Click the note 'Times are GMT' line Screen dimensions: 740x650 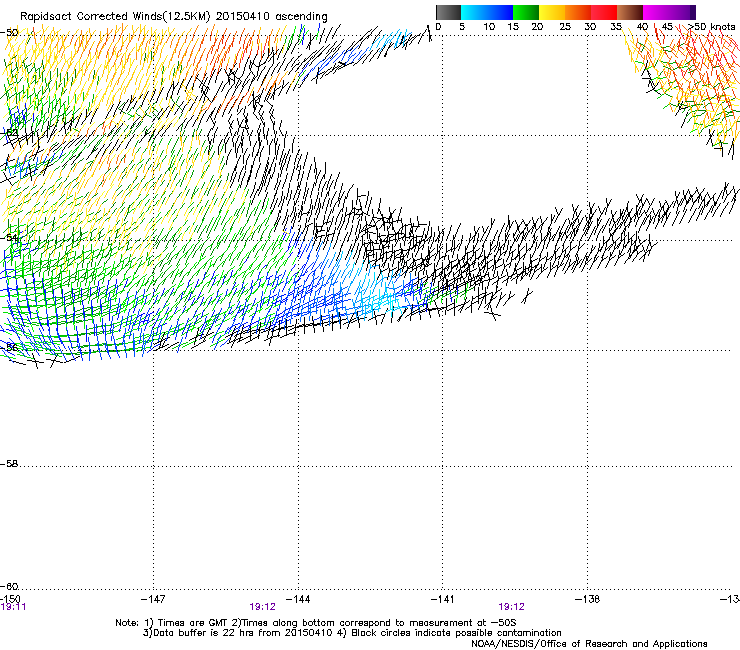click(x=316, y=623)
